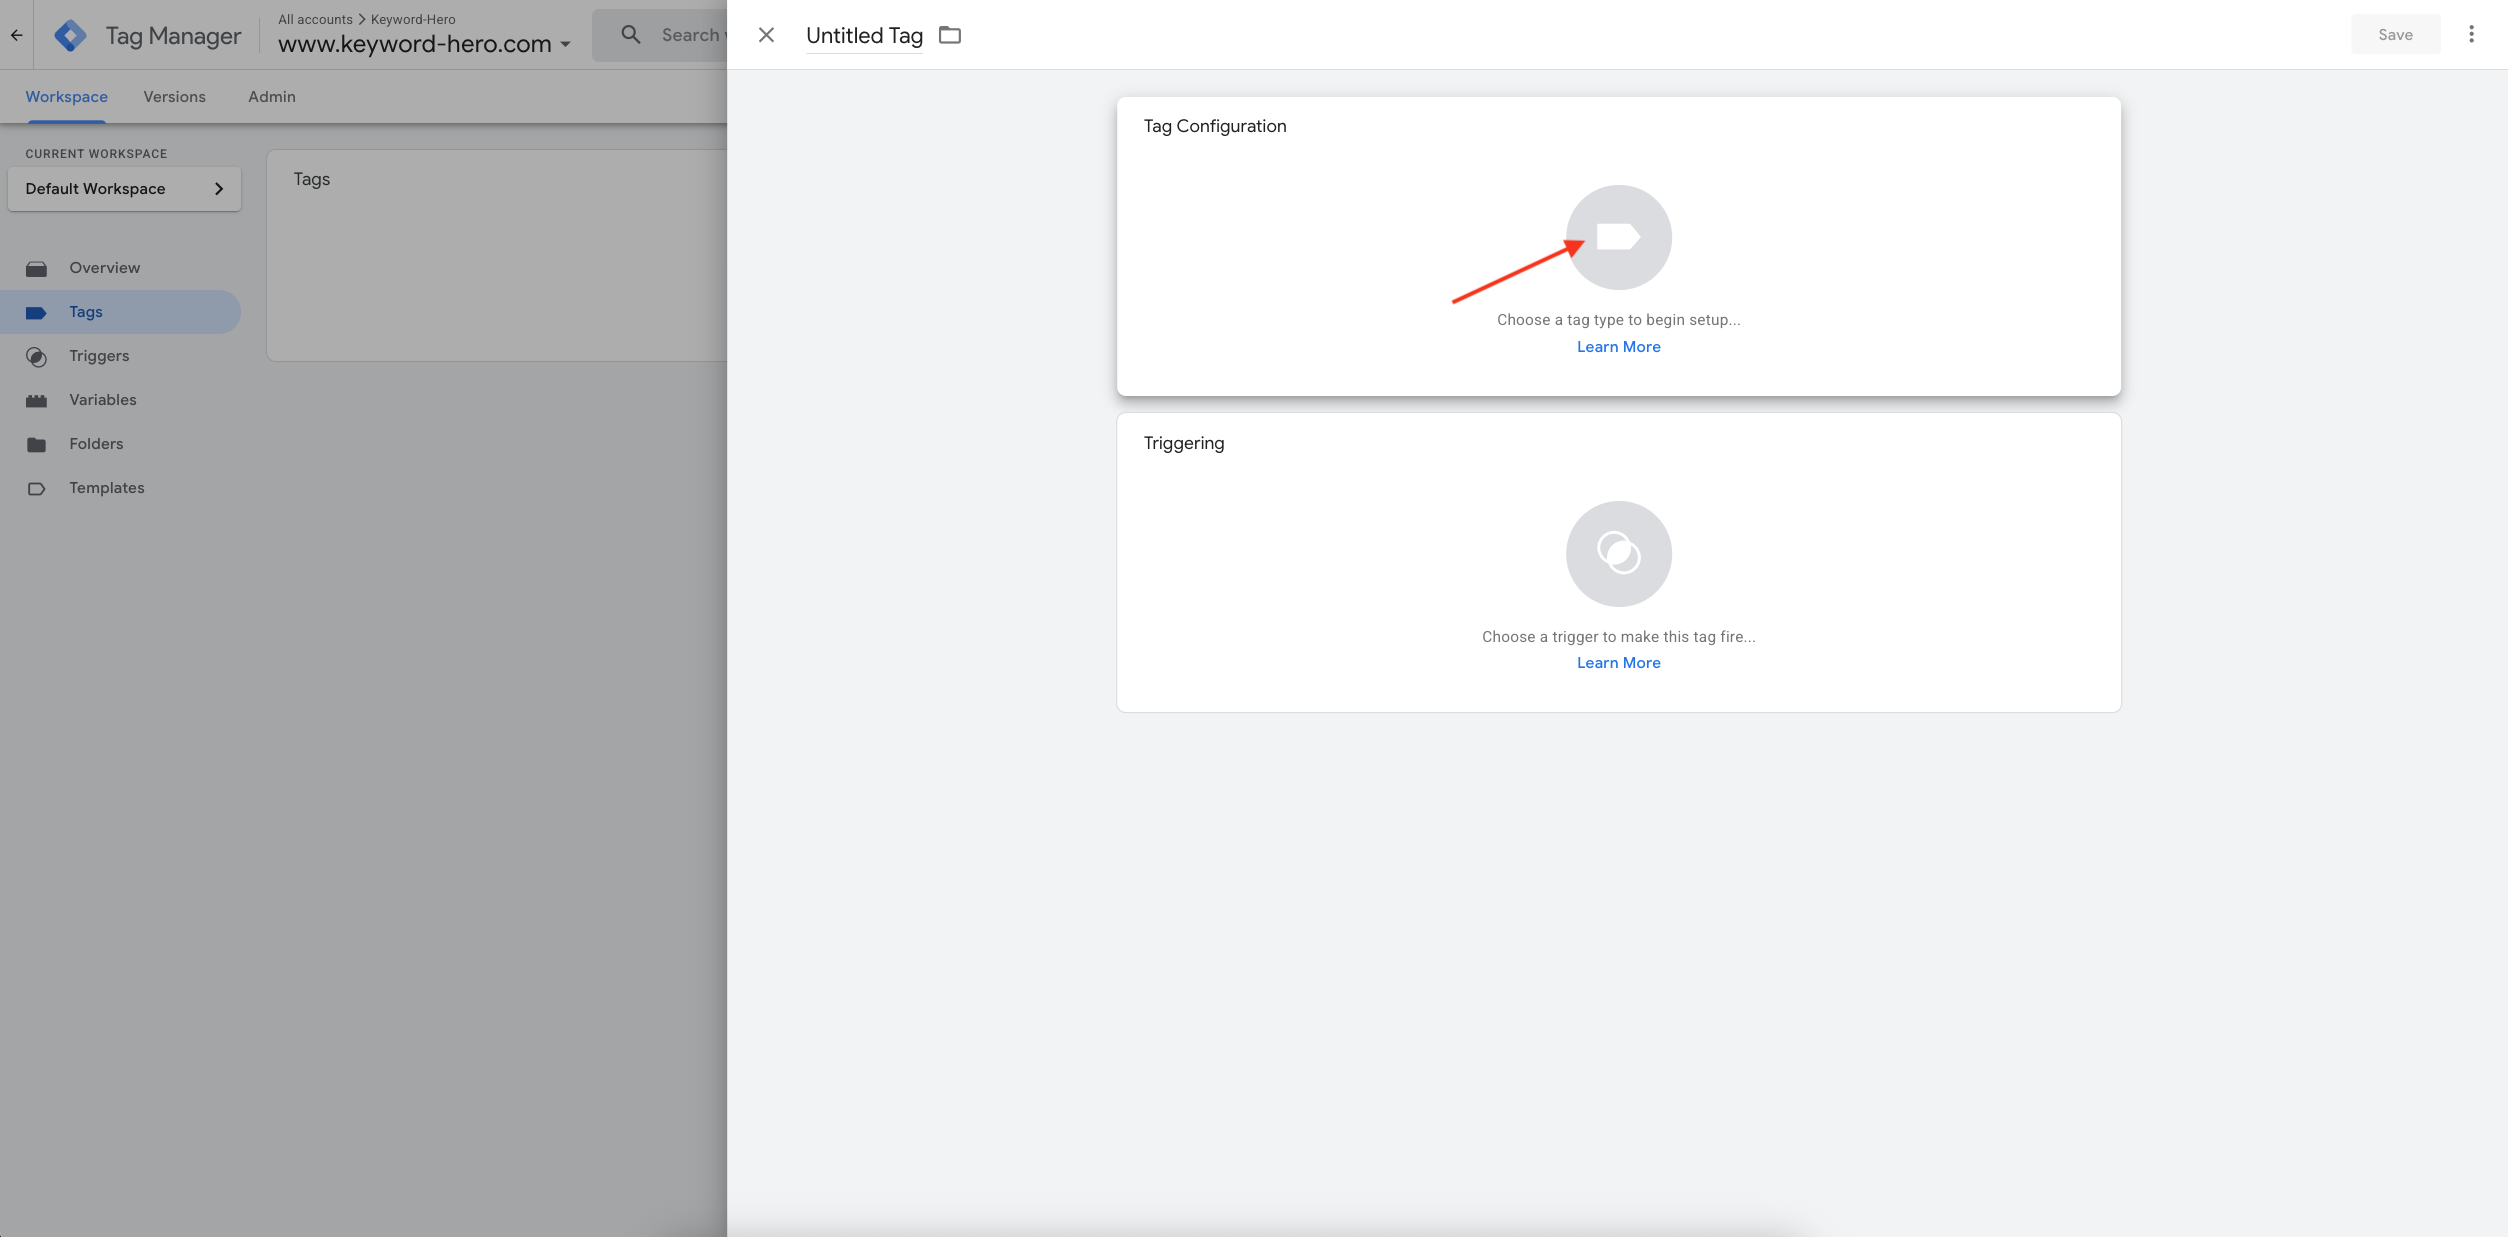
Task: Click 'Choose a tag type to begin setup...' text
Action: pyautogui.click(x=1618, y=320)
